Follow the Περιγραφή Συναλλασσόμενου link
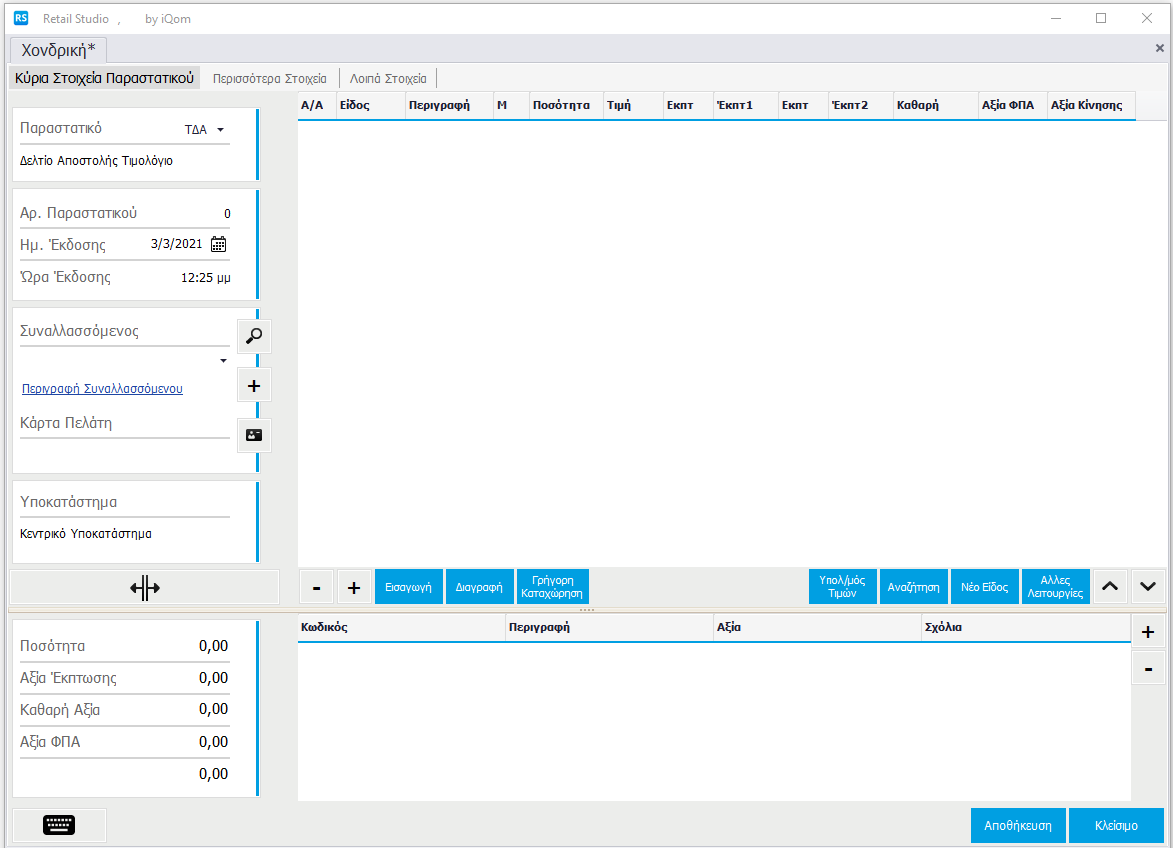1173x848 pixels. click(102, 389)
